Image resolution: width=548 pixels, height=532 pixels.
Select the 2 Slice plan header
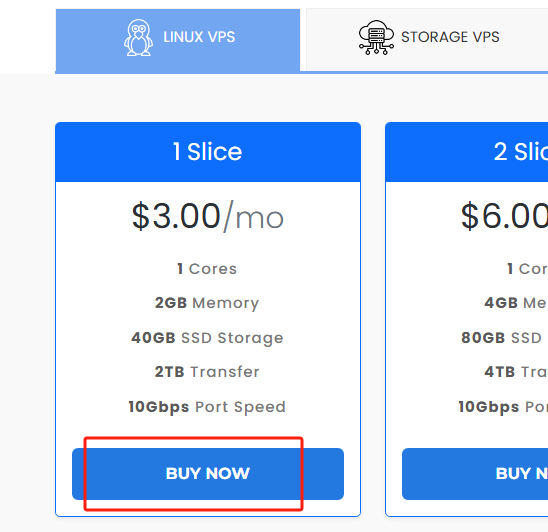pyautogui.click(x=467, y=152)
